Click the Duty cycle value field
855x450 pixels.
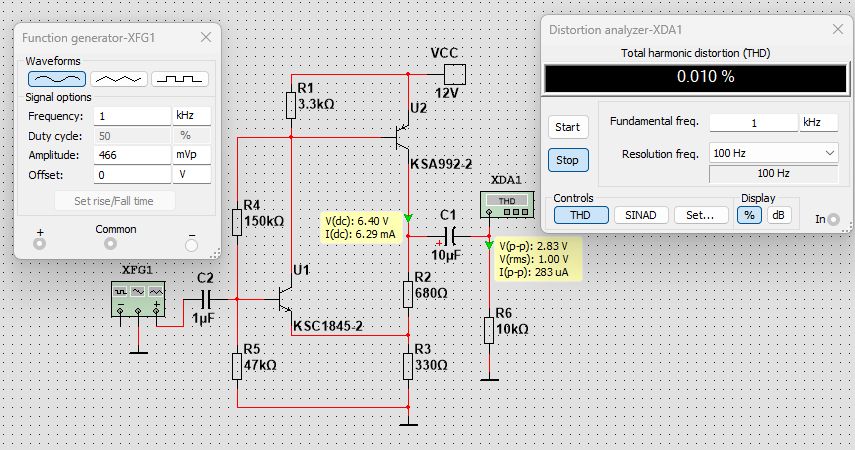132,135
